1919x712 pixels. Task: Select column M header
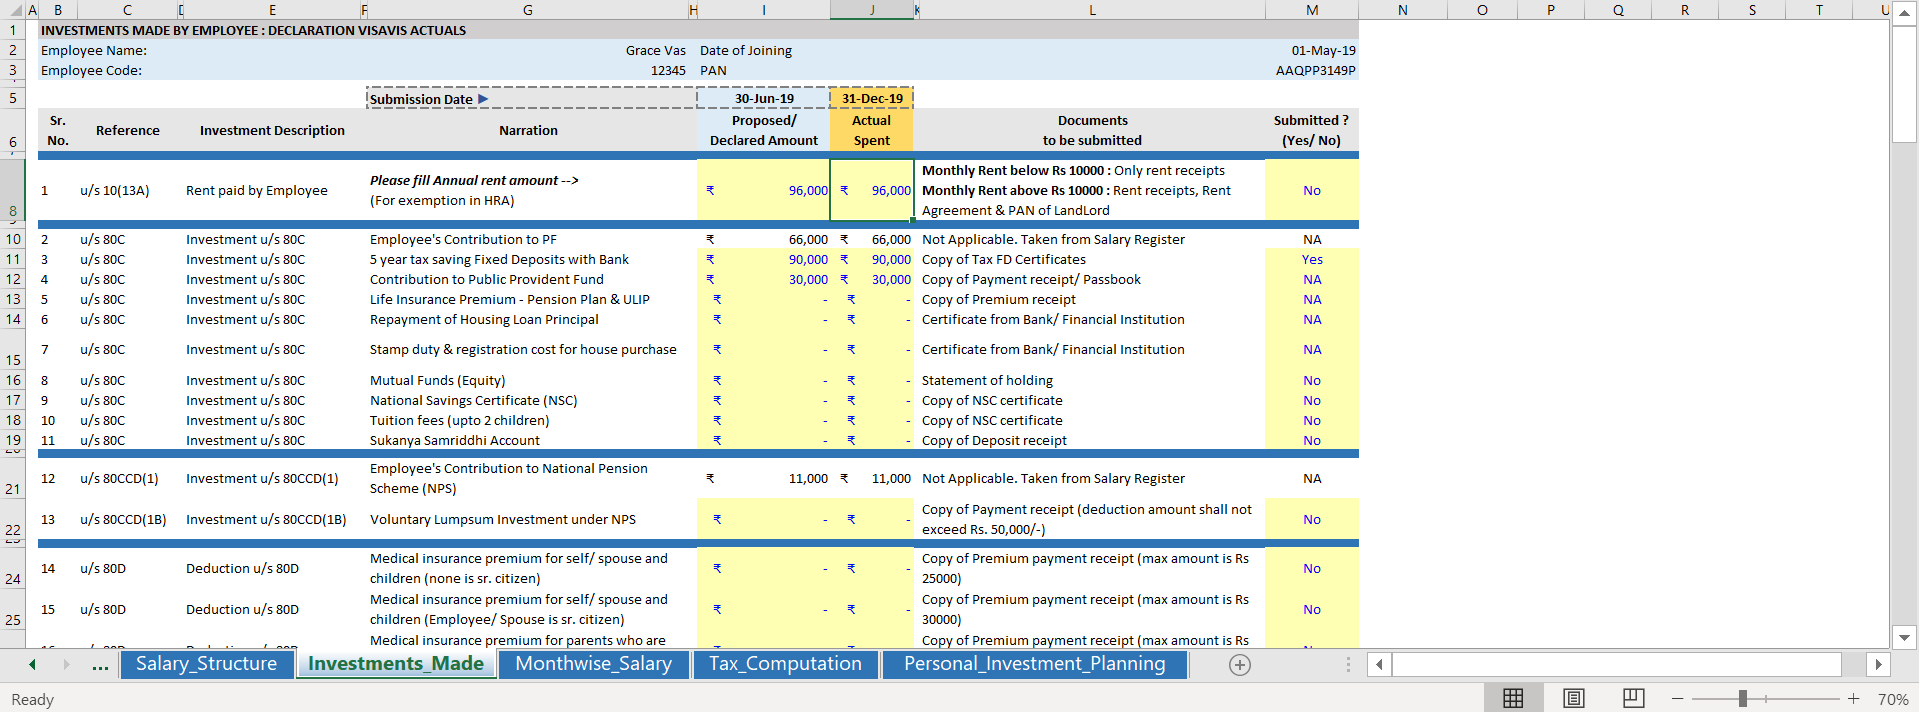click(1312, 10)
